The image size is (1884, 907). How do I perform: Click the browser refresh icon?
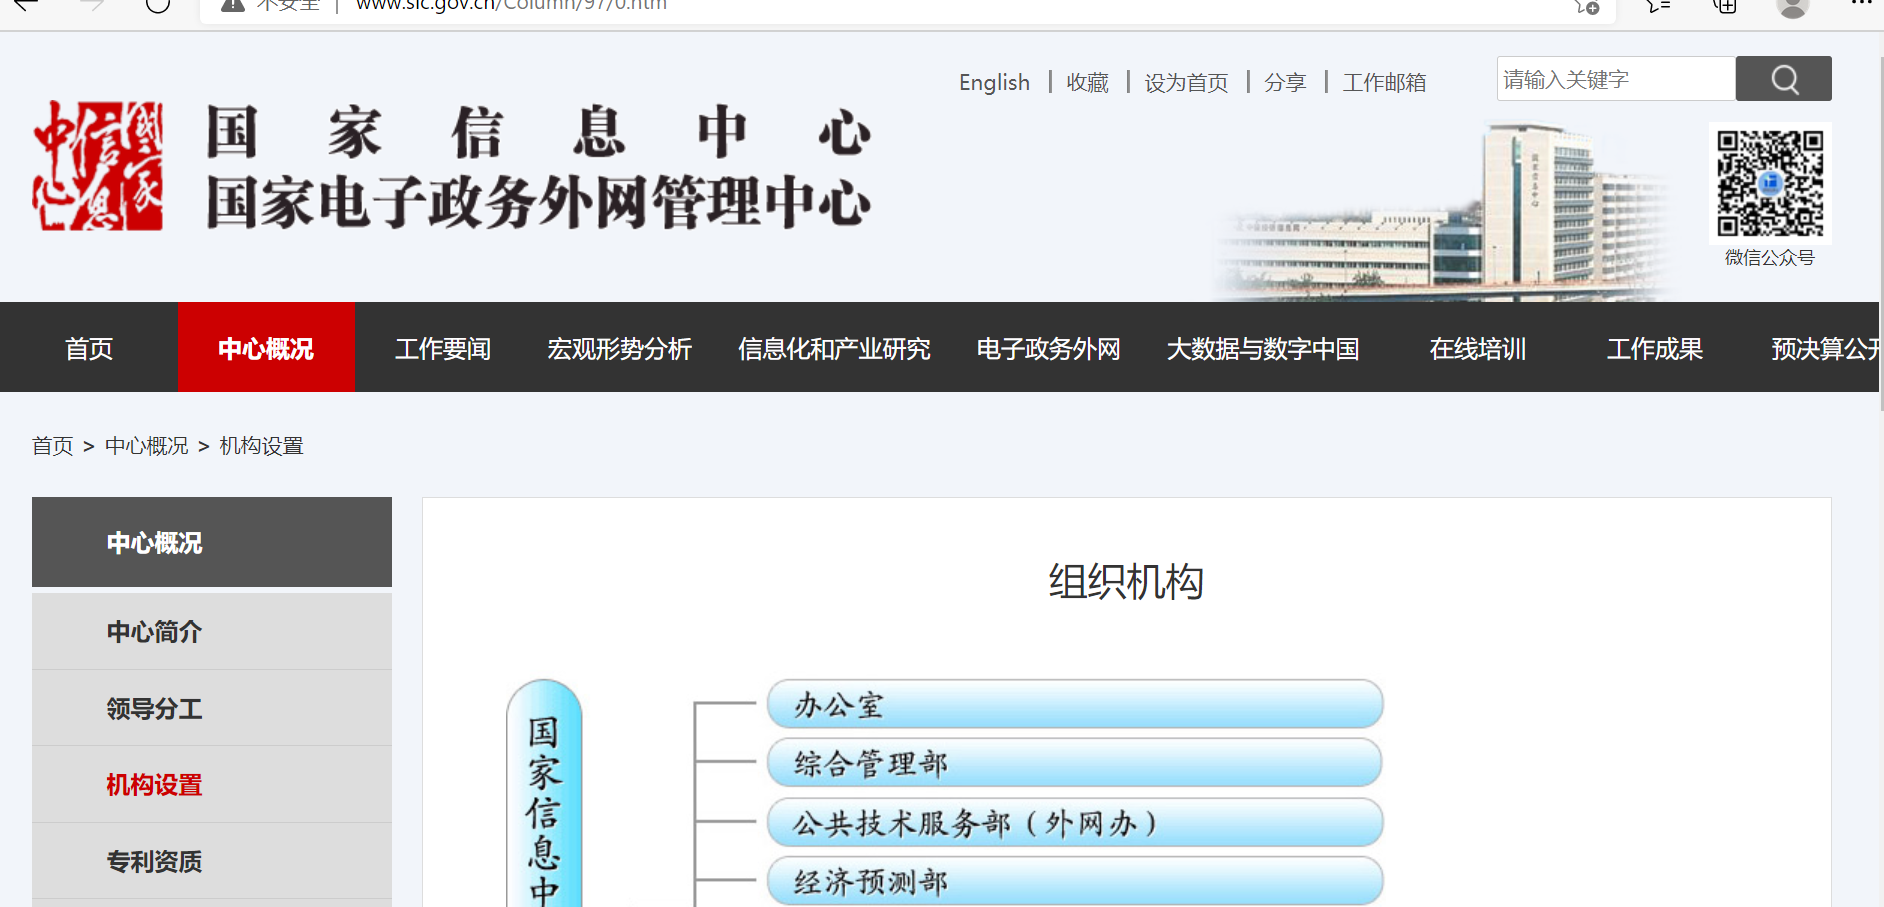[x=158, y=5]
